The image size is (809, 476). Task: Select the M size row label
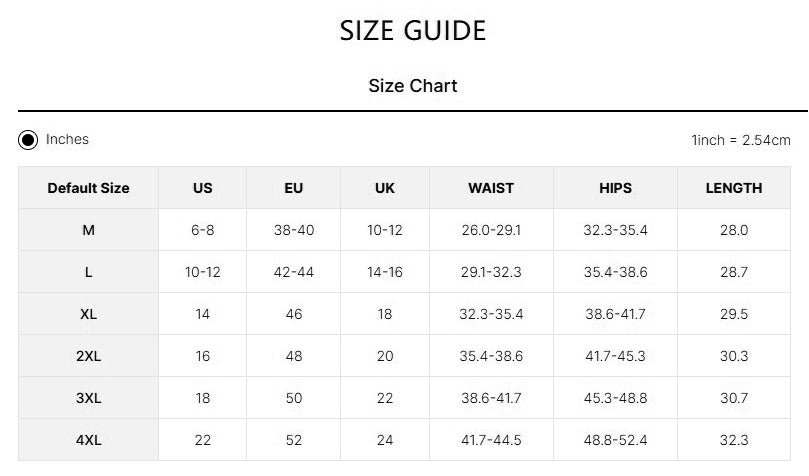click(x=88, y=230)
